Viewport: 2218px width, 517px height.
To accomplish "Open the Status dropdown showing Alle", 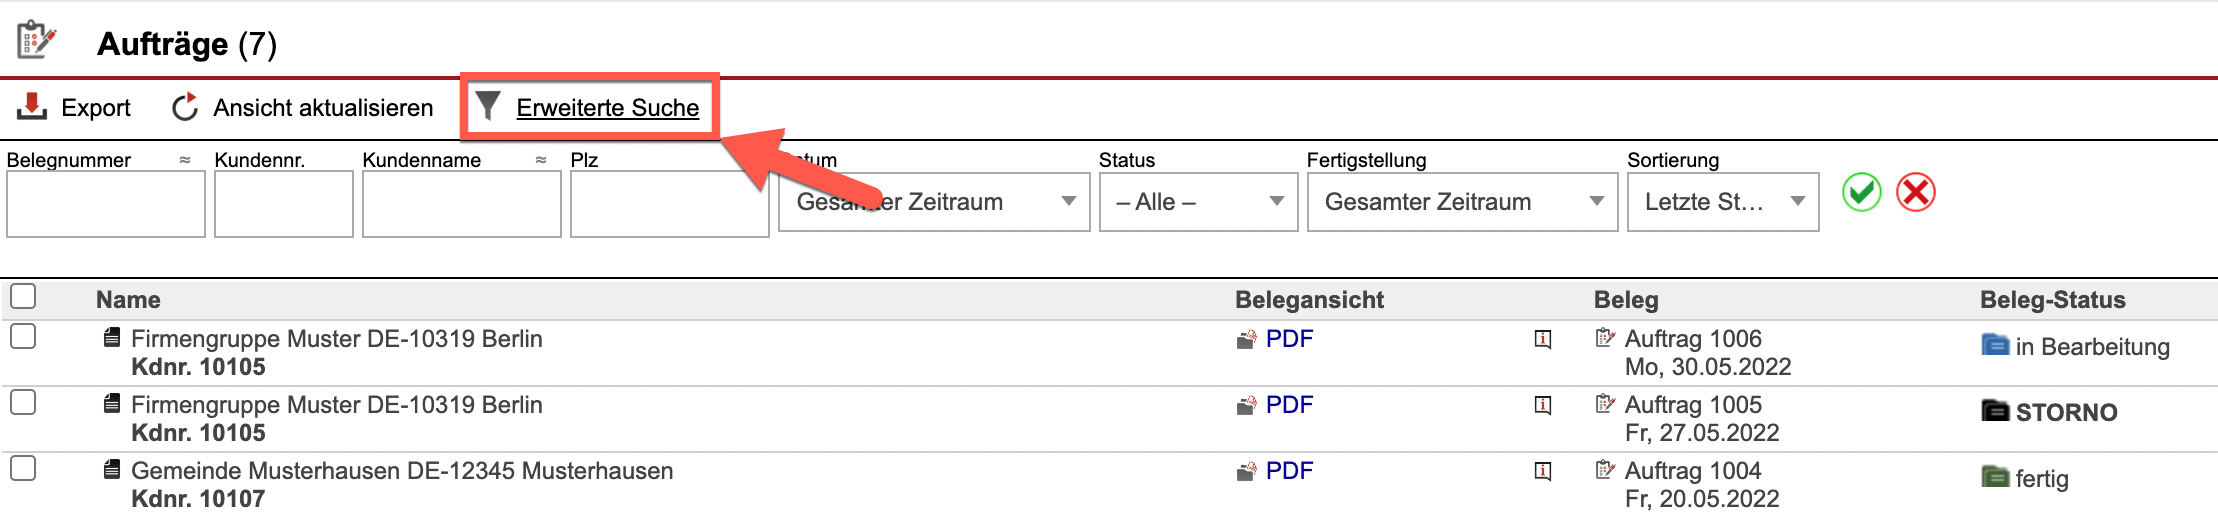I will point(1198,202).
